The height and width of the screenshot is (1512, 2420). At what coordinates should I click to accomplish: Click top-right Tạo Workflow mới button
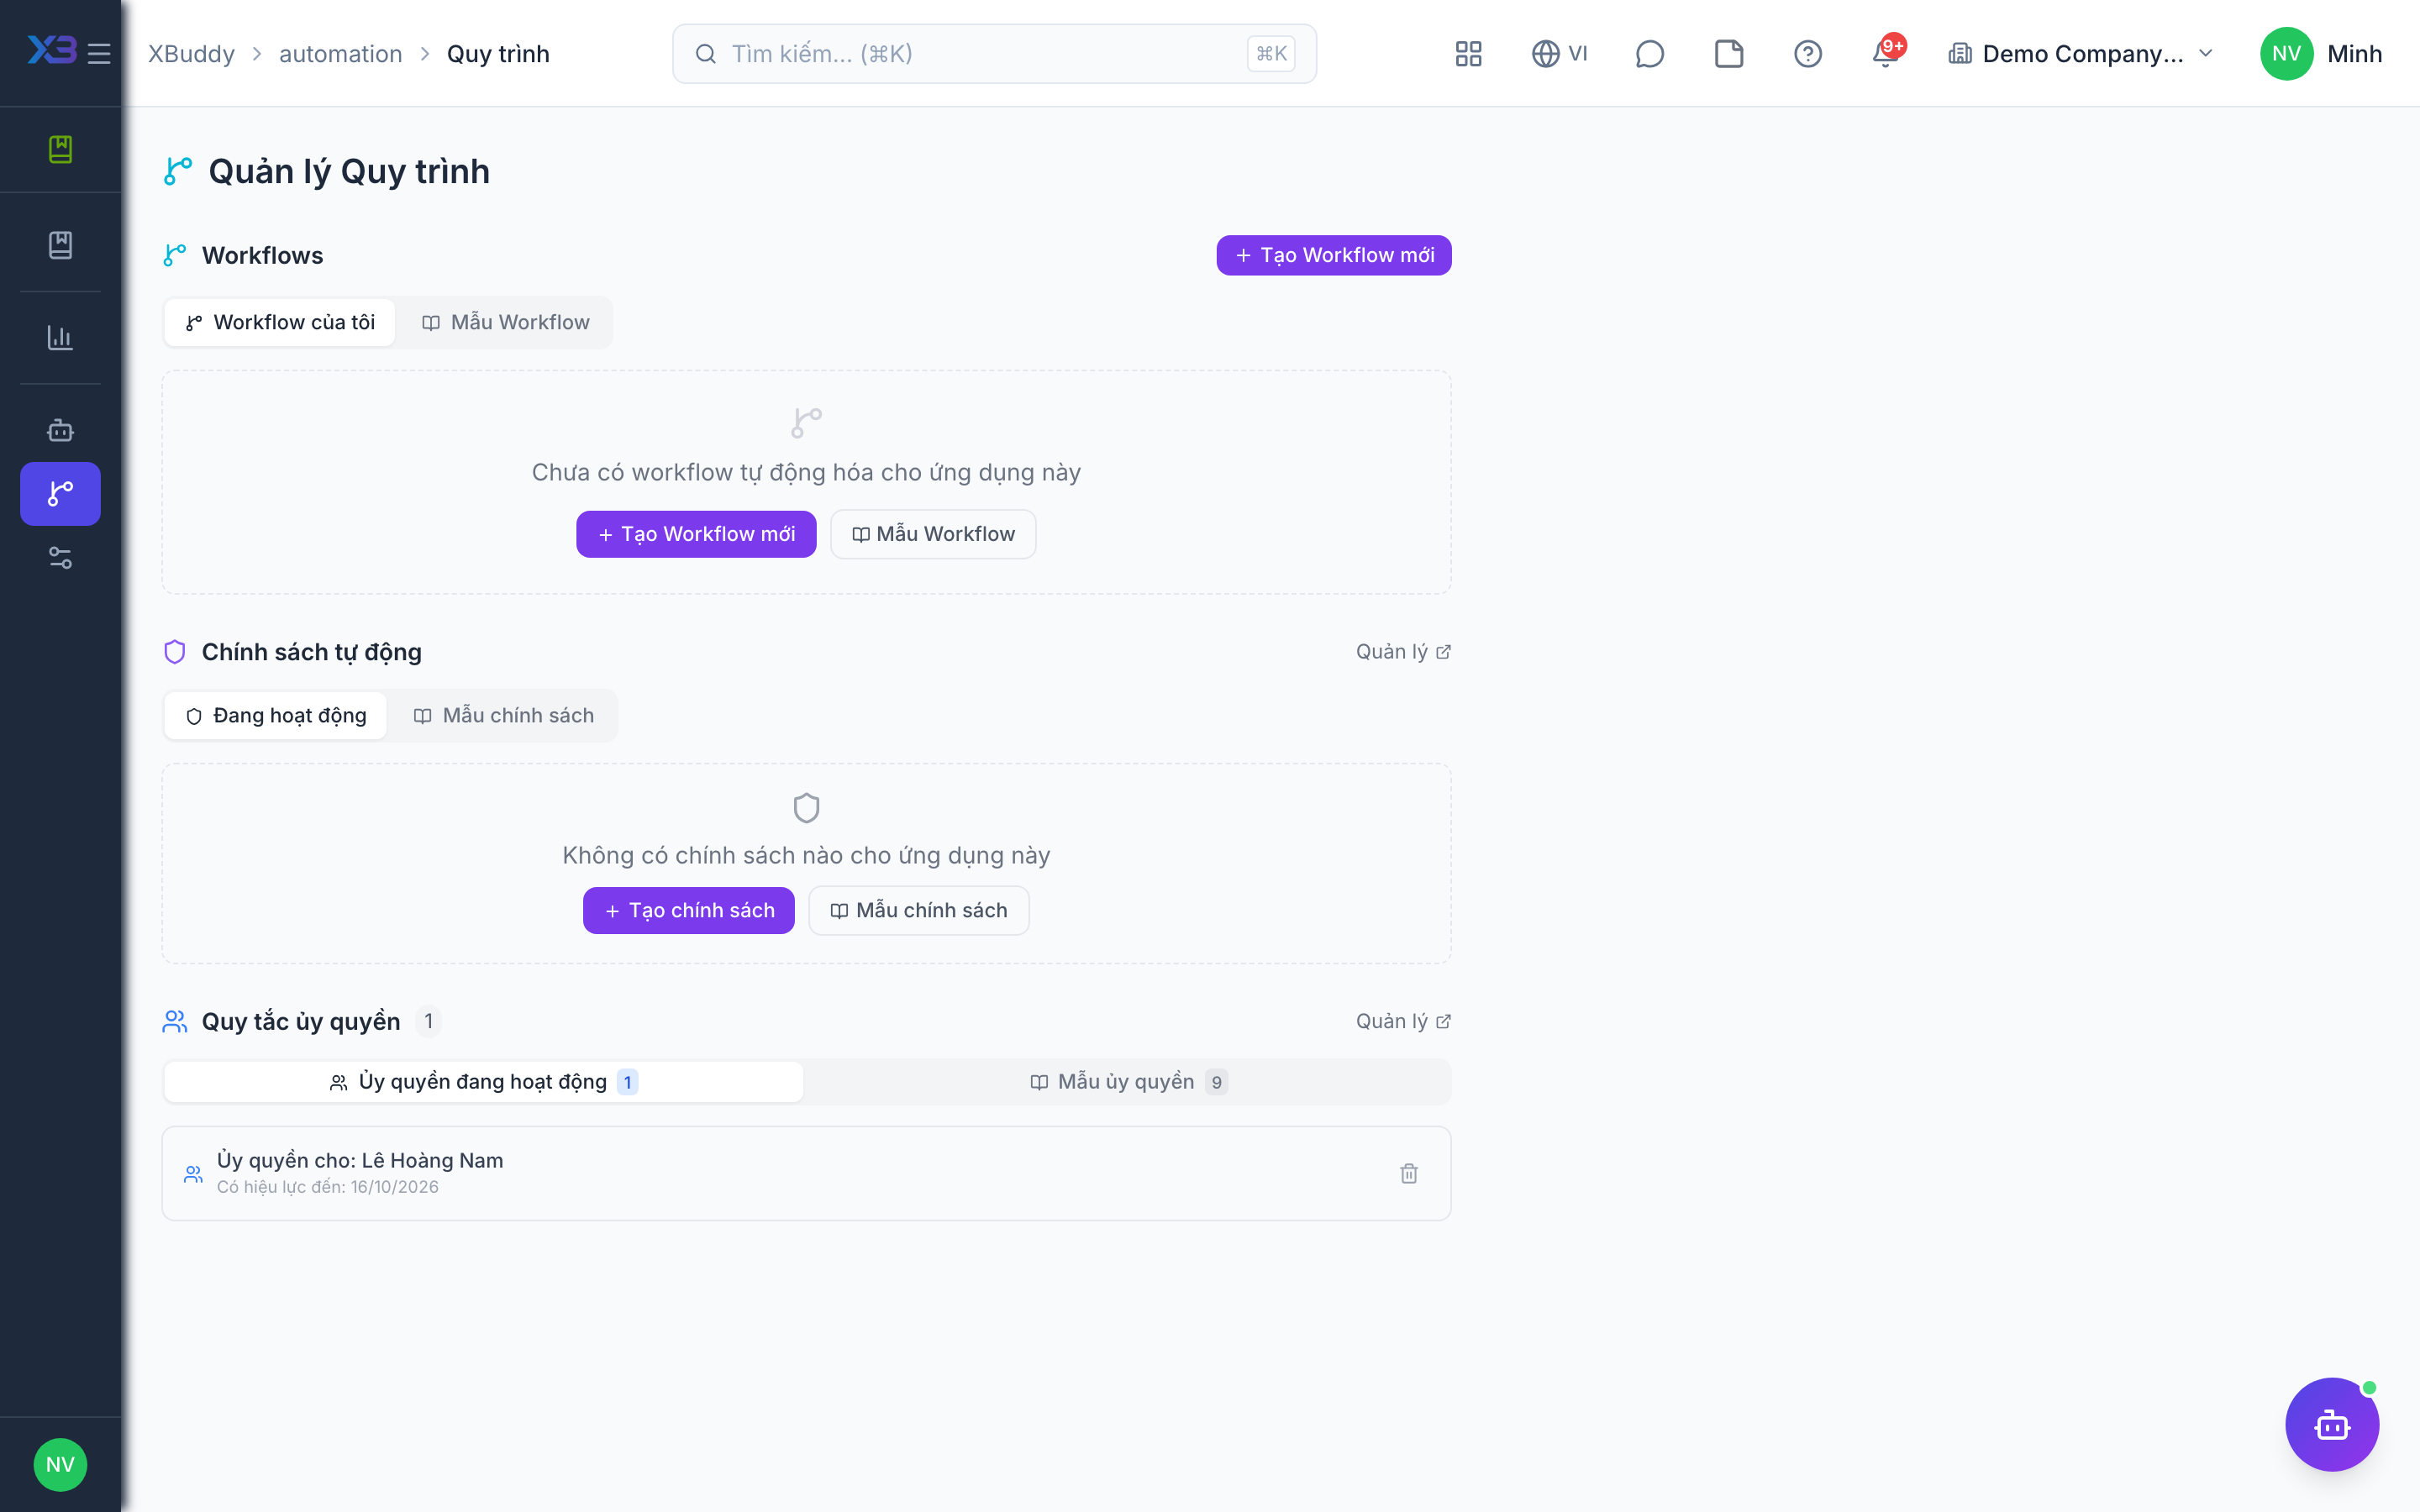1333,255
